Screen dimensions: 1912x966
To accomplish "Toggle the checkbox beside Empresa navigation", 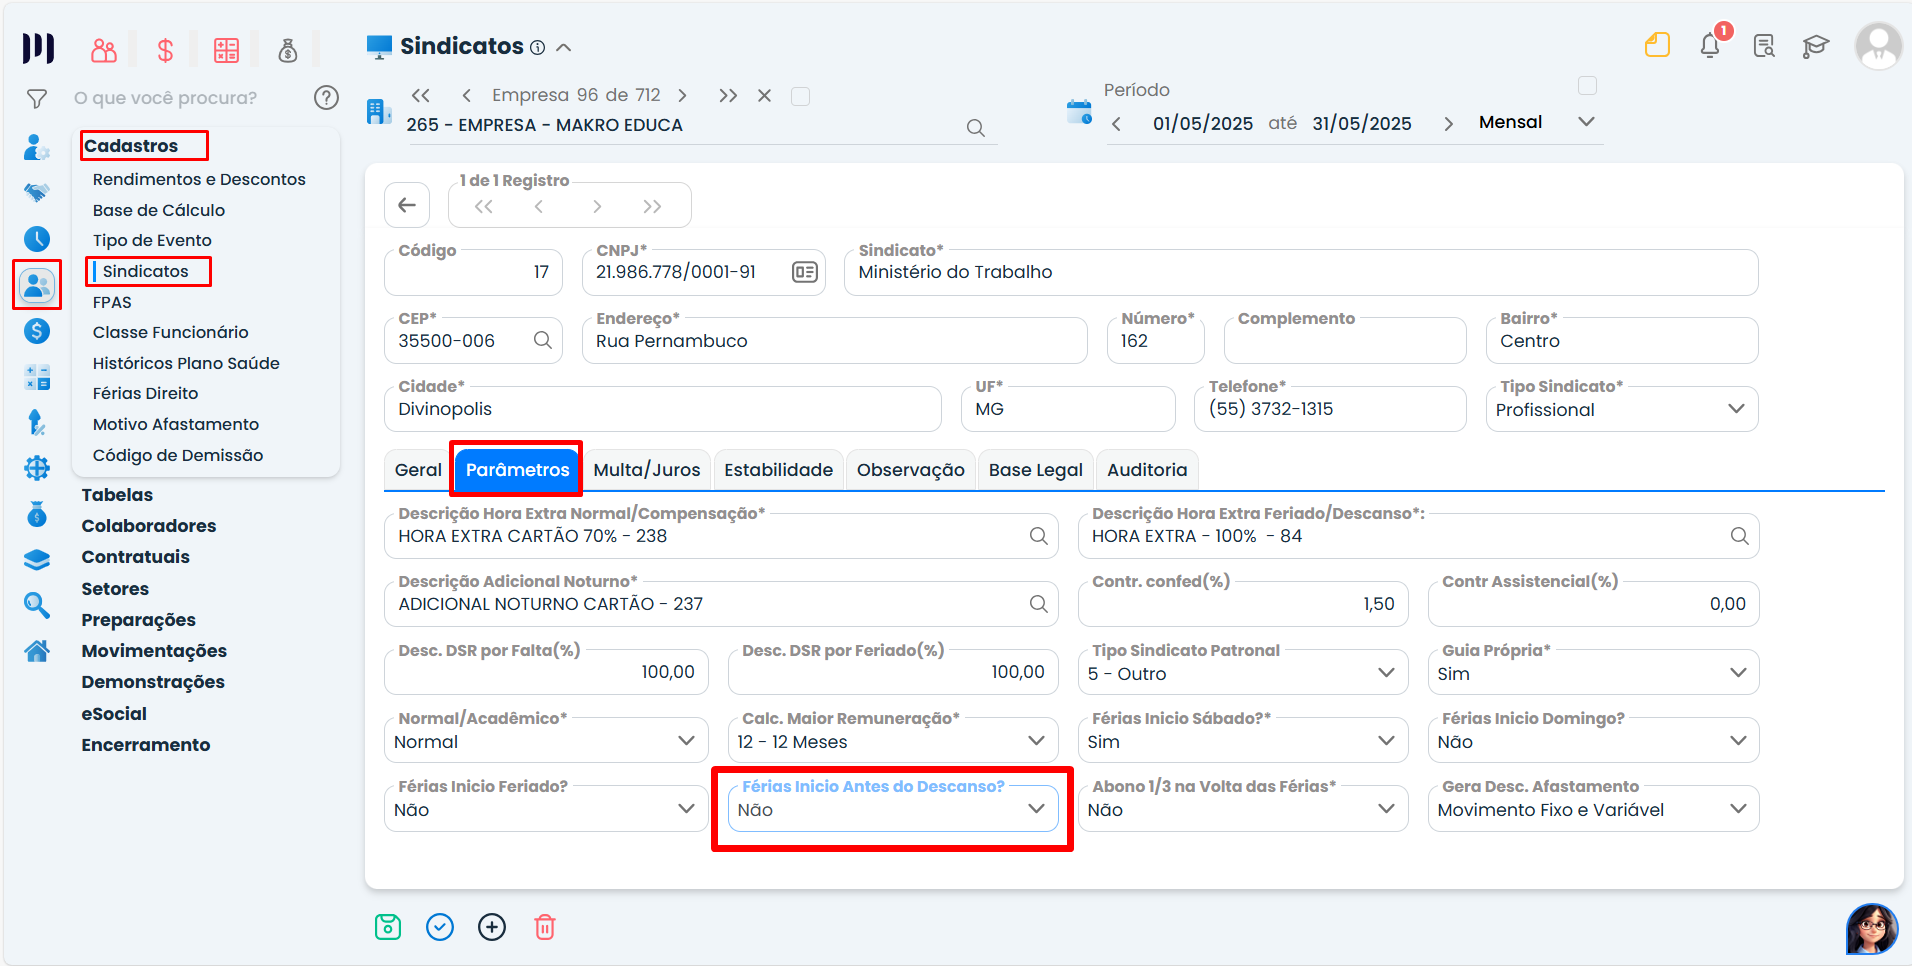I will pos(800,96).
